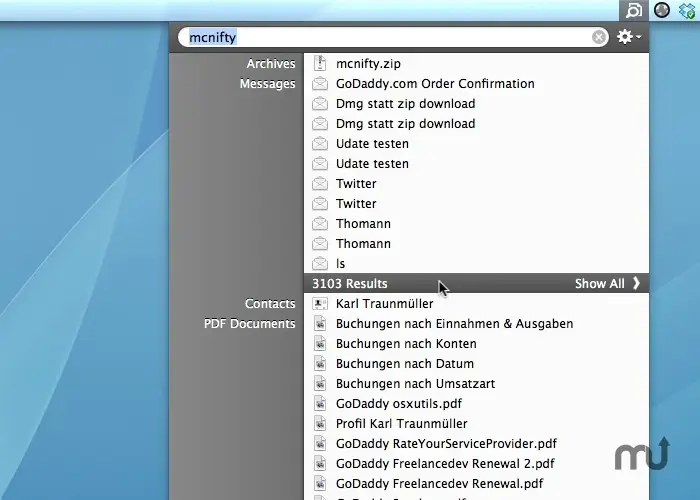The height and width of the screenshot is (500, 700).
Task: Select the second Thomann message row
Action: [476, 244]
